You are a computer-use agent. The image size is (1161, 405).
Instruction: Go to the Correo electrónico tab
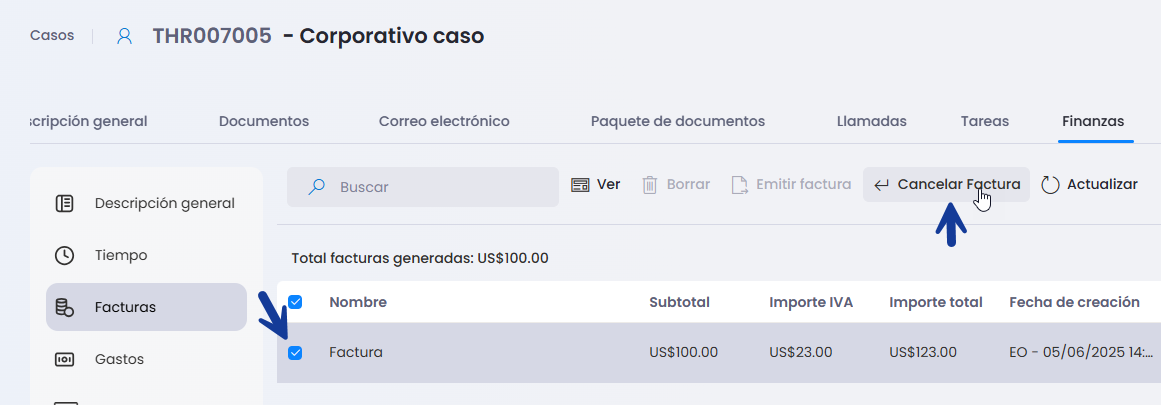tap(444, 121)
